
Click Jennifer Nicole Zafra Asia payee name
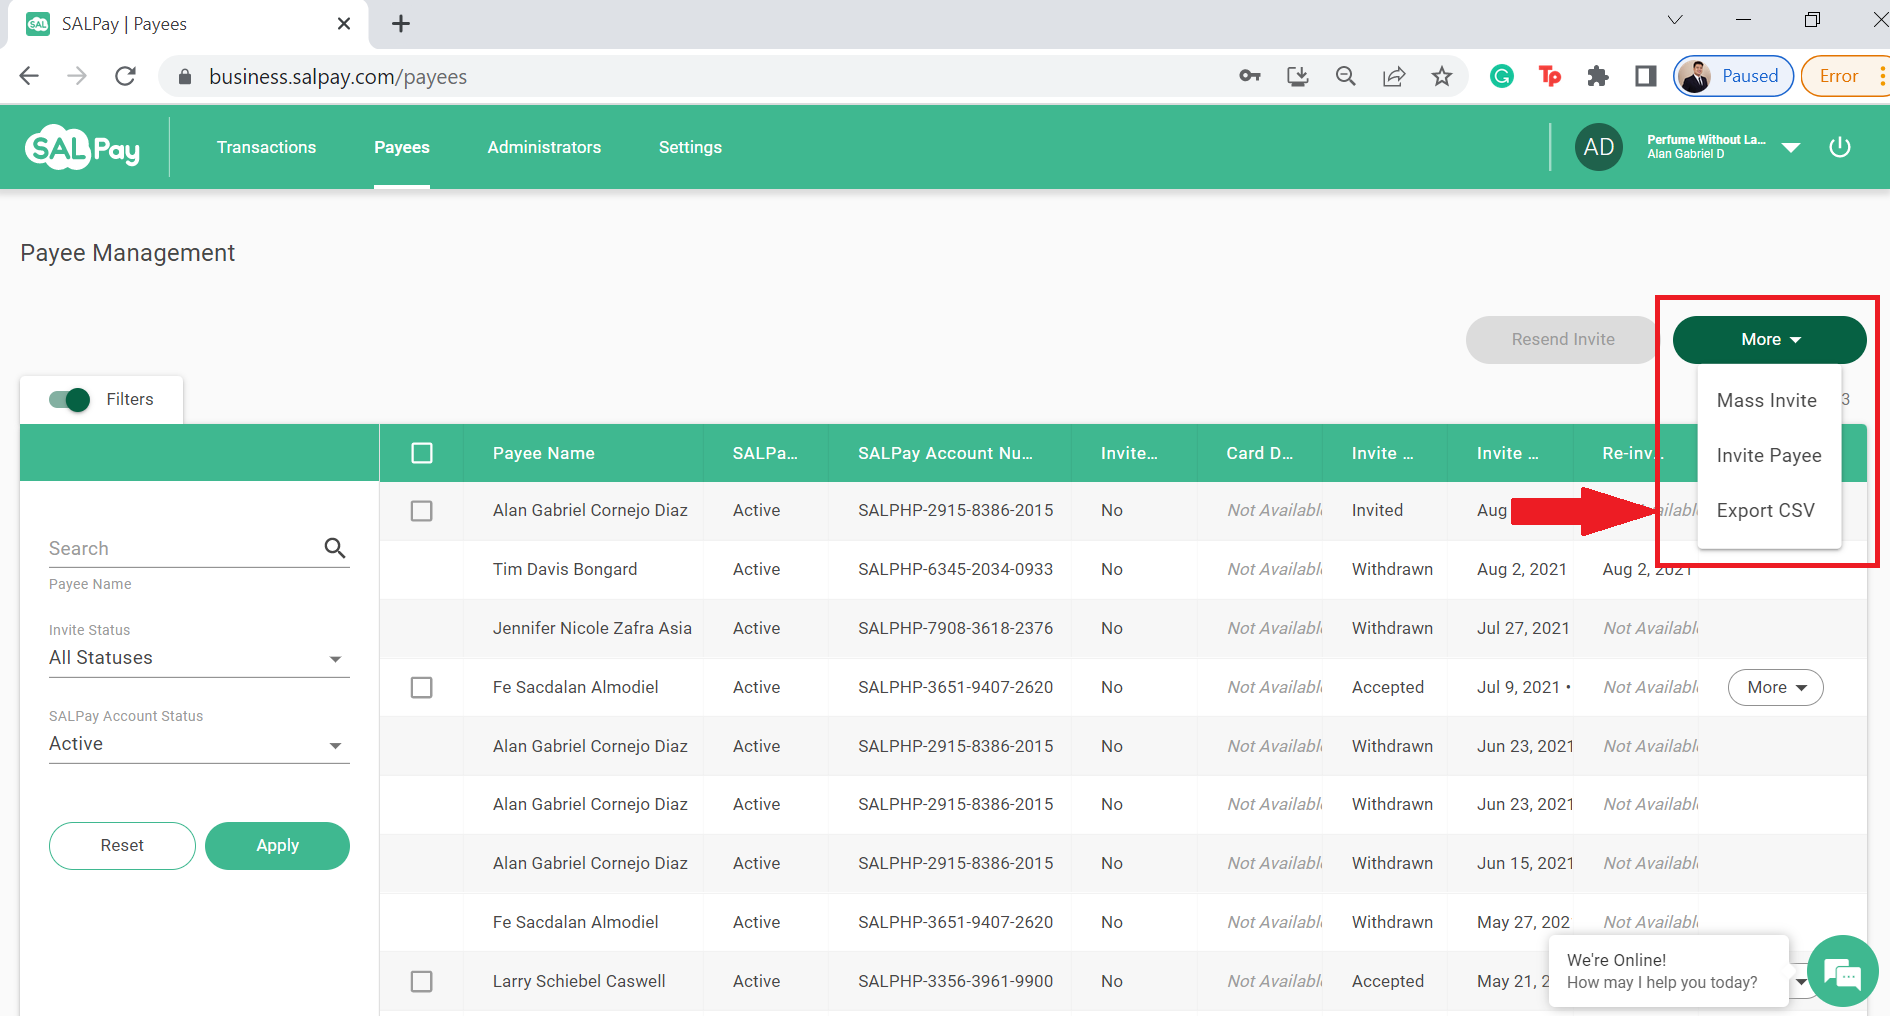(x=592, y=629)
